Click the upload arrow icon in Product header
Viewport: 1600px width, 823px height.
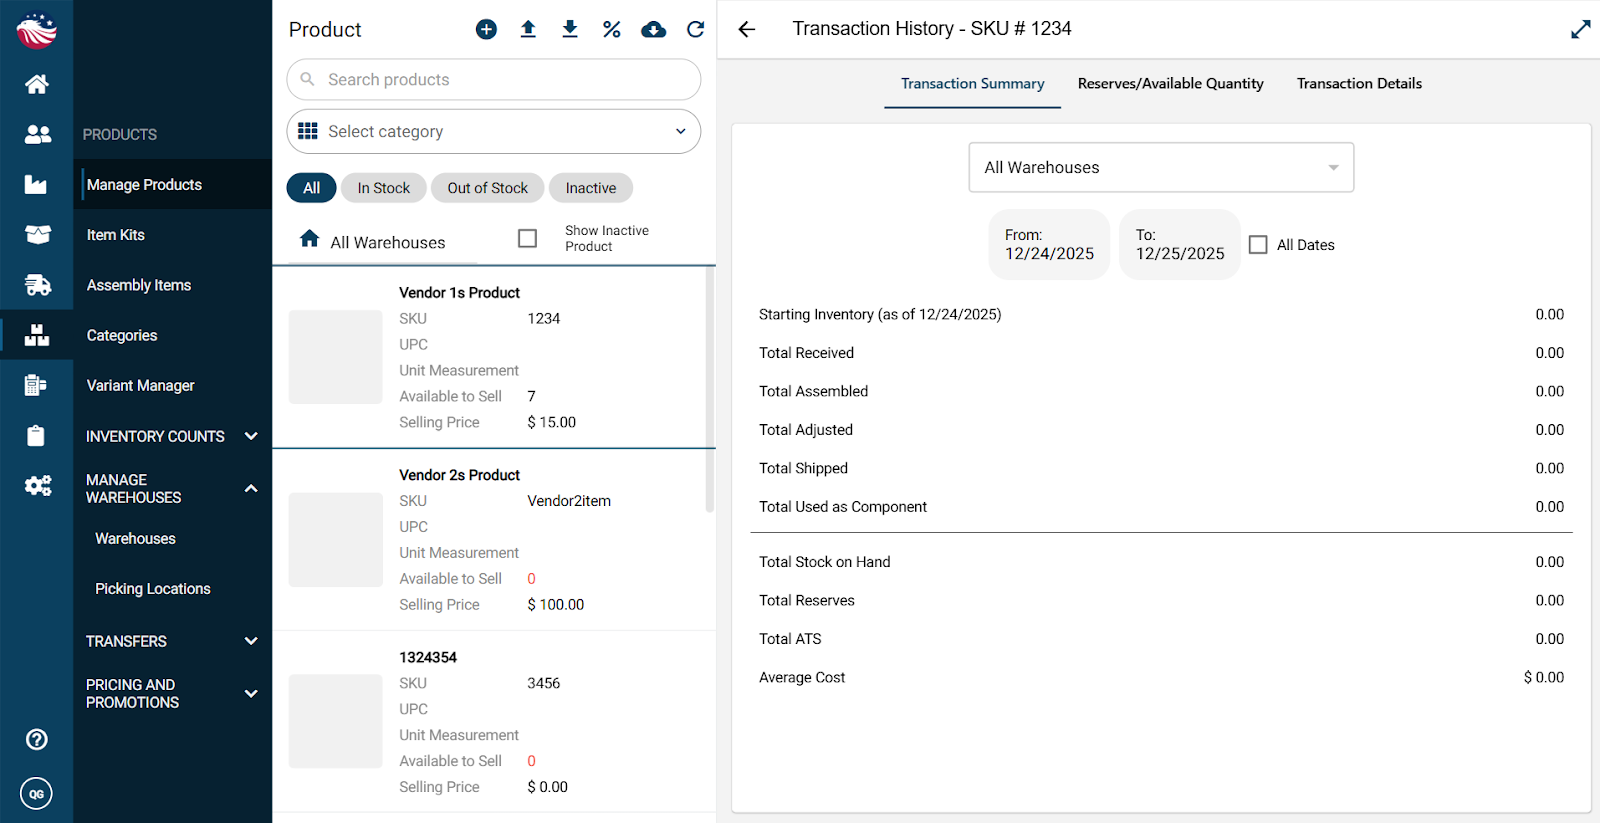point(528,29)
